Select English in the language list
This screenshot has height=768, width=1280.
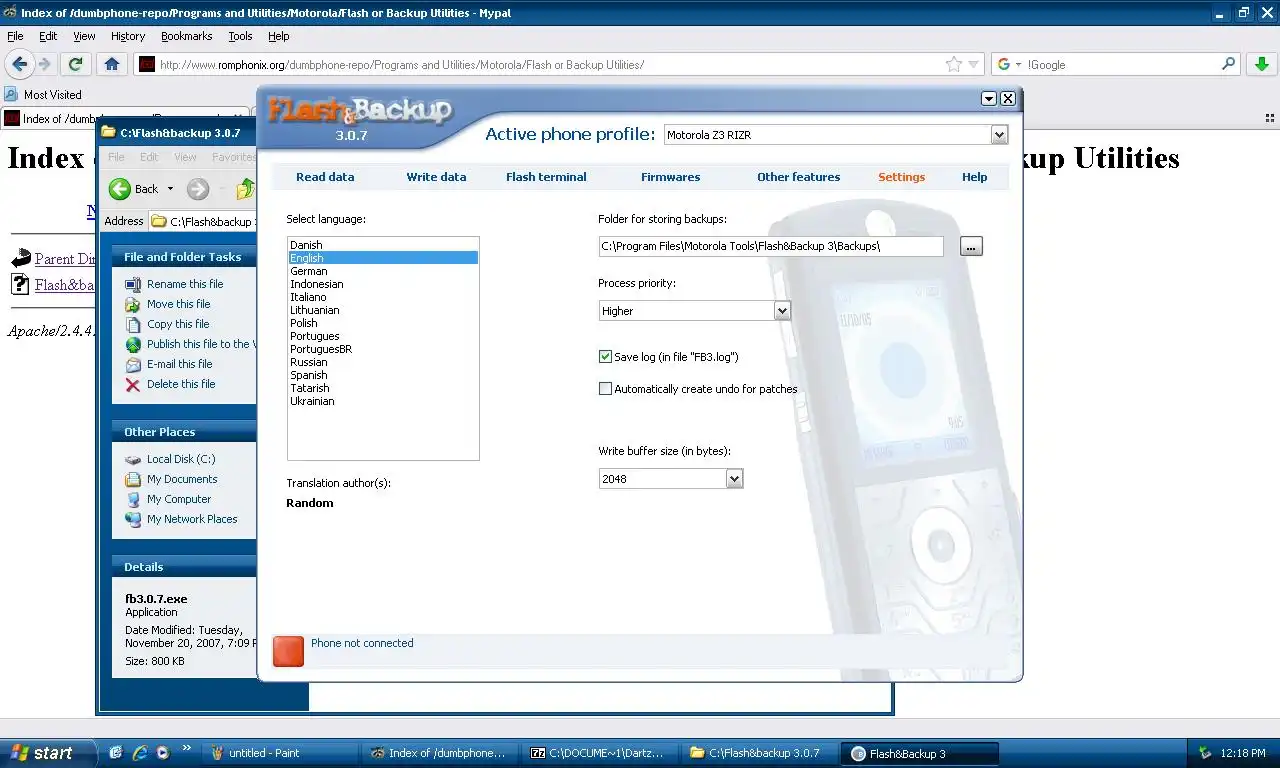[x=382, y=258]
